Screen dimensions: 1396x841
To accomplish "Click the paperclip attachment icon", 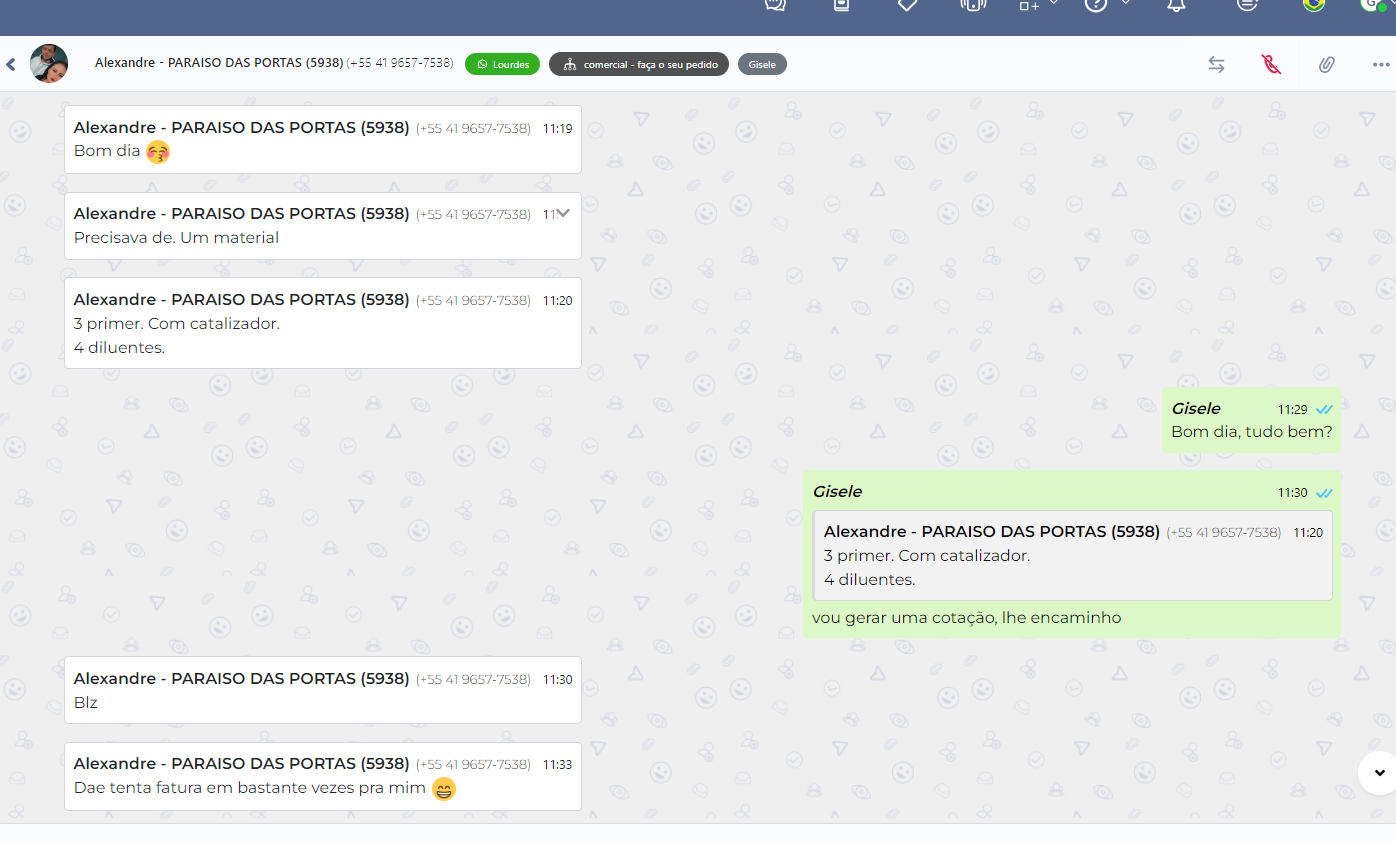I will (1326, 64).
